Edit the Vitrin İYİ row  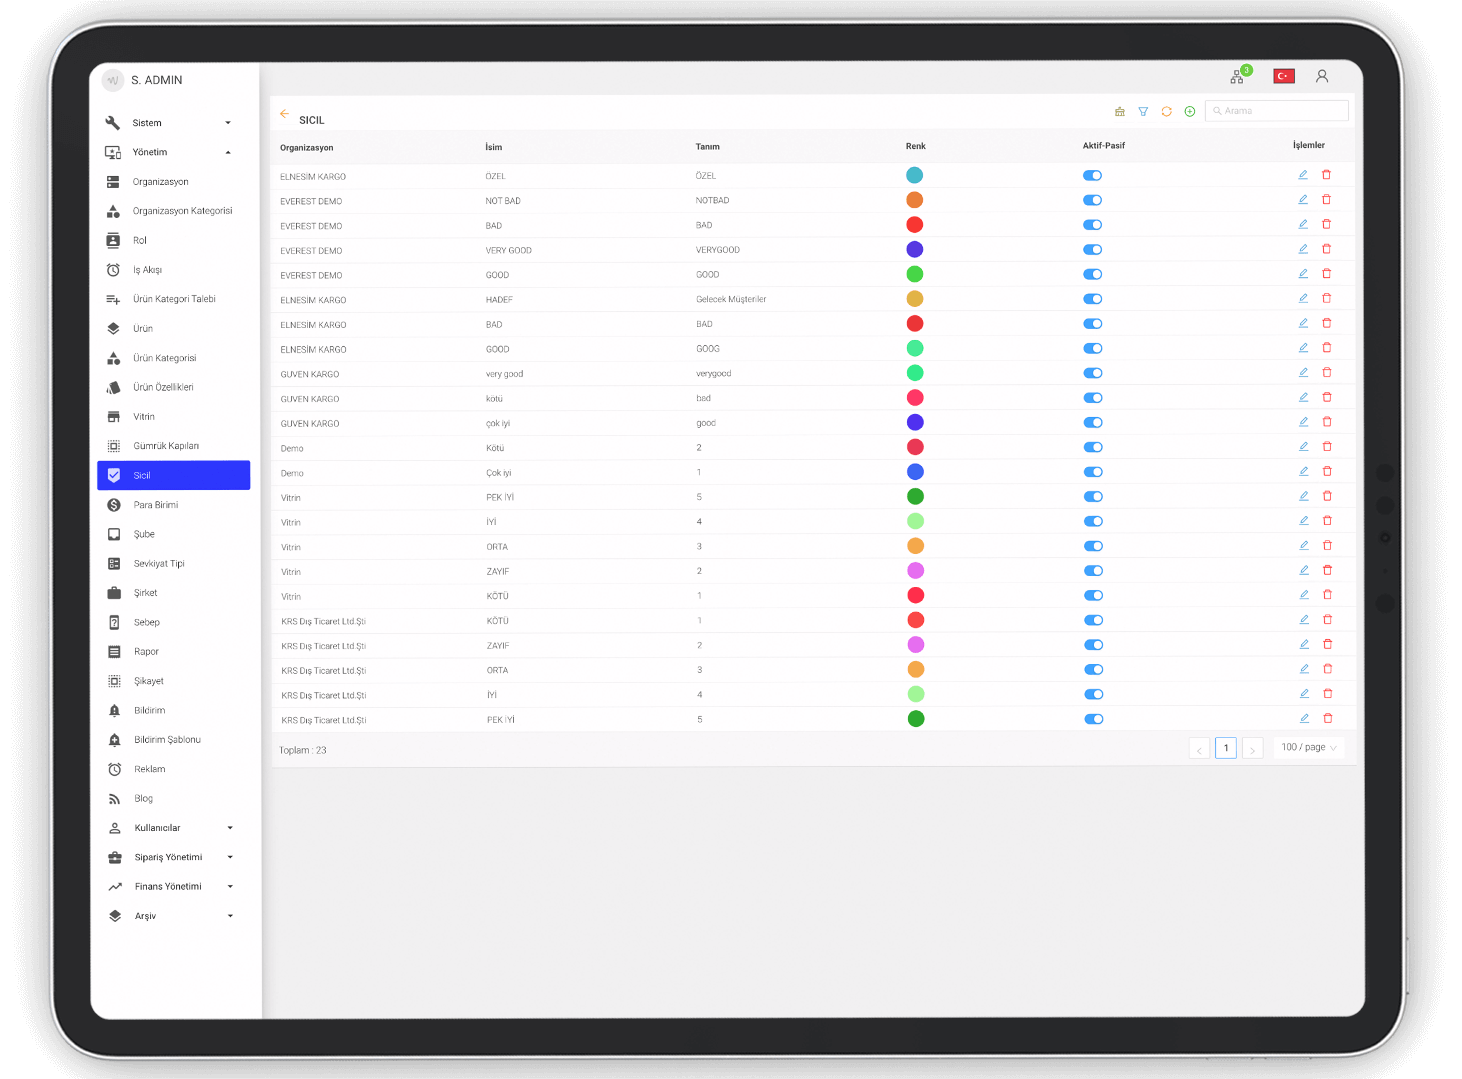(1304, 520)
